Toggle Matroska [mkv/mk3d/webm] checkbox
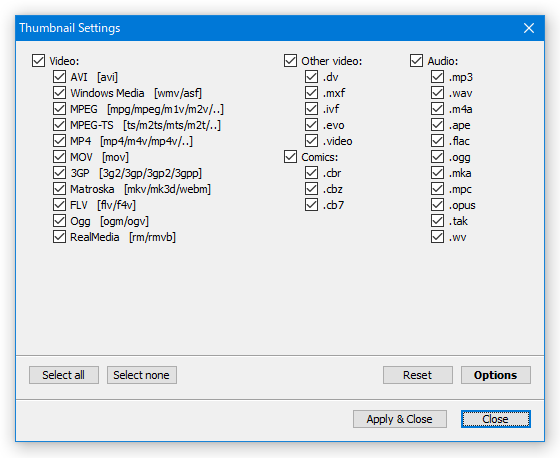Viewport: 560px width, 458px height. [x=60, y=189]
